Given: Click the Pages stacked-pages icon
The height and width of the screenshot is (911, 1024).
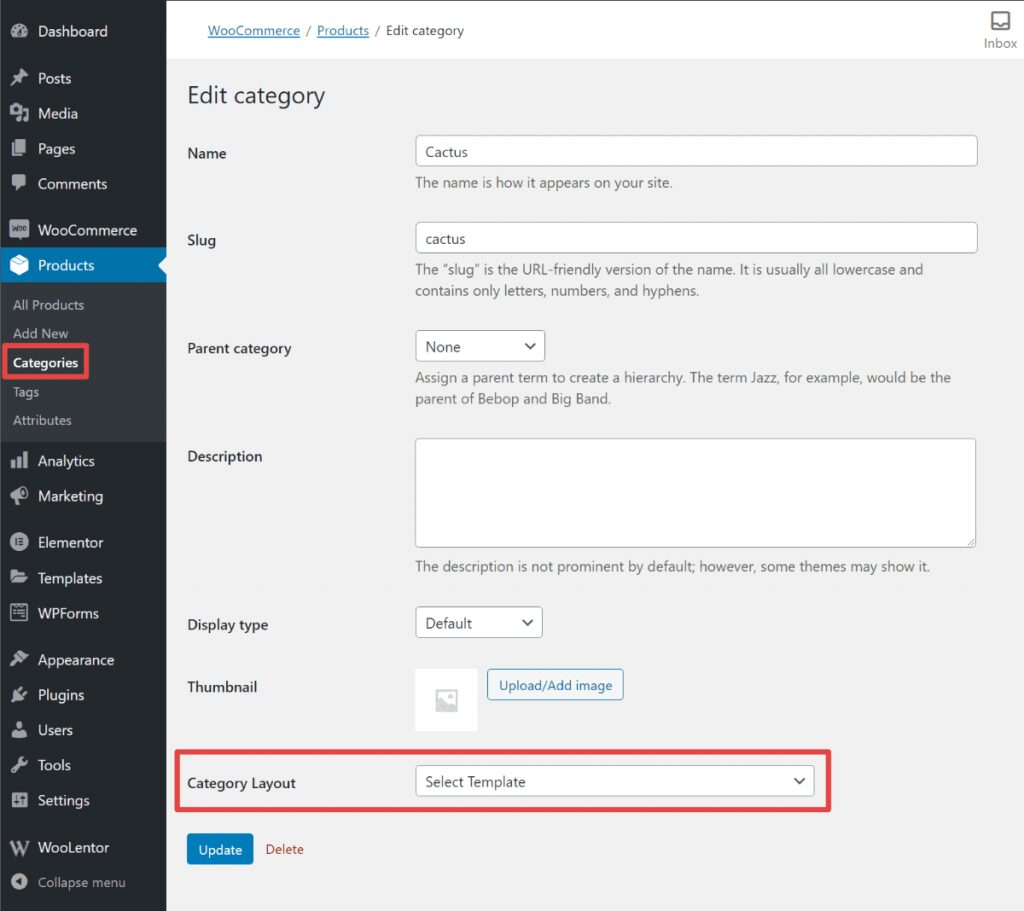Looking at the screenshot, I should (20, 148).
